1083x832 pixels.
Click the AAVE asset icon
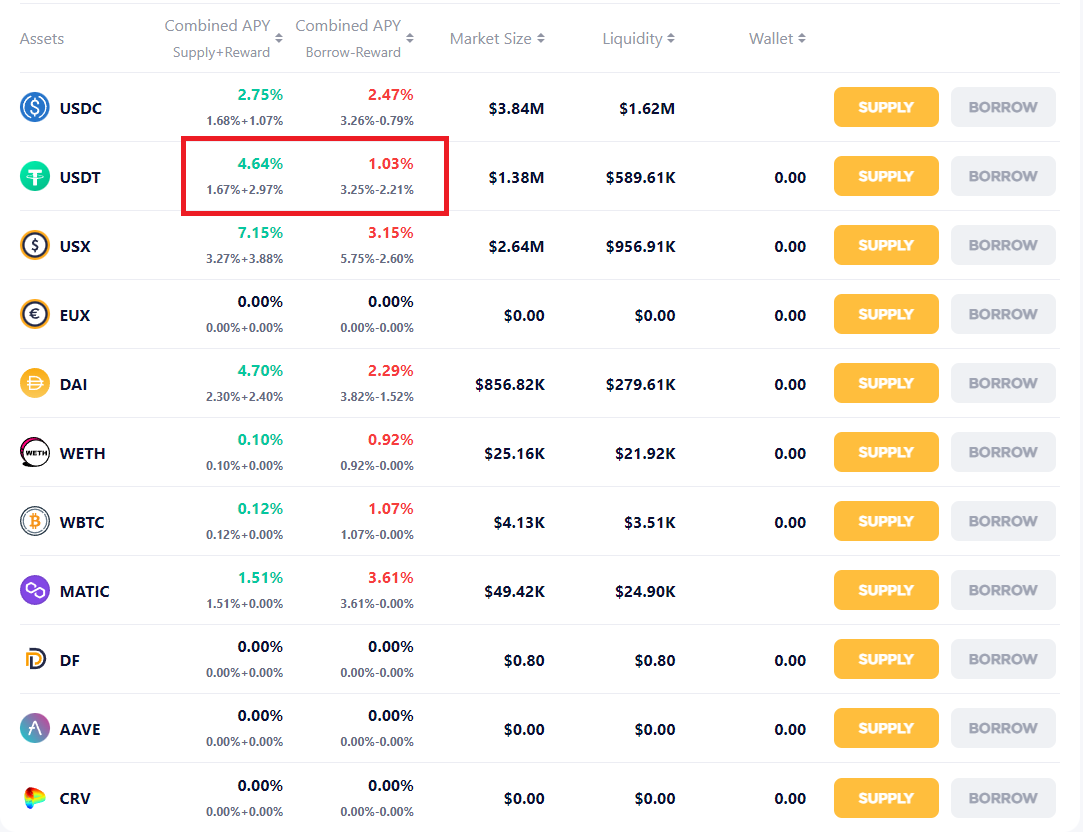tap(35, 729)
